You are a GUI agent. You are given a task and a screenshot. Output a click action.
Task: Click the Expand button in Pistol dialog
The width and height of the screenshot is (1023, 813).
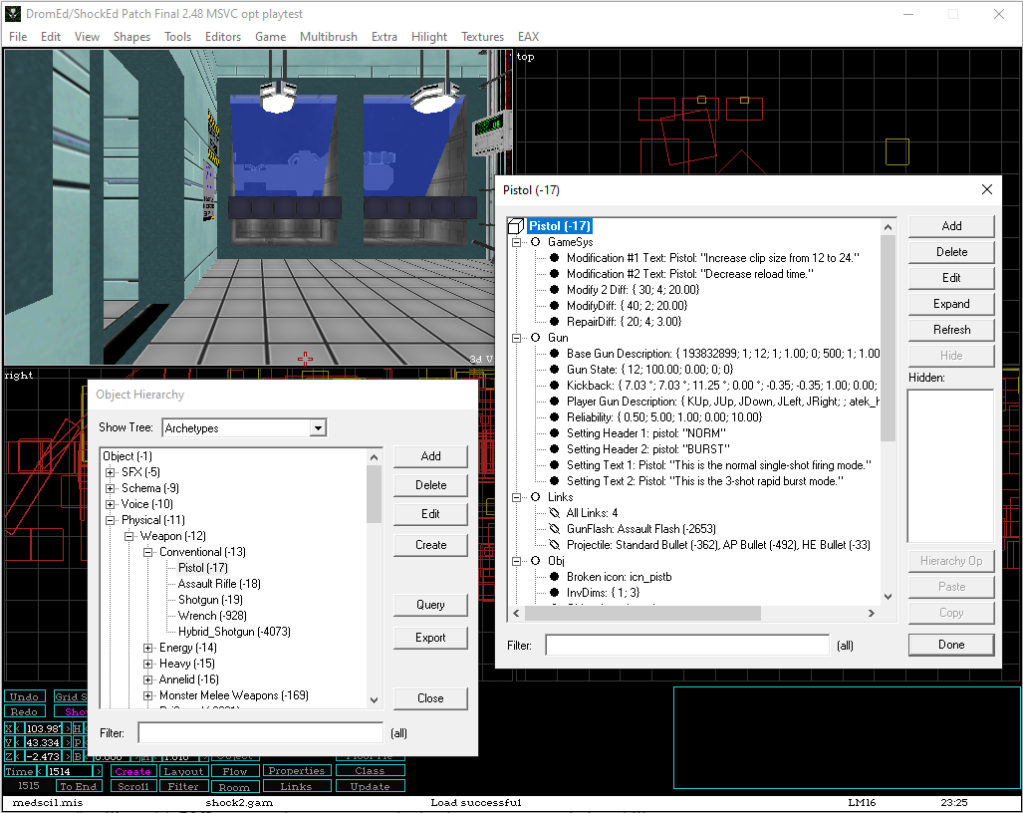pos(951,304)
